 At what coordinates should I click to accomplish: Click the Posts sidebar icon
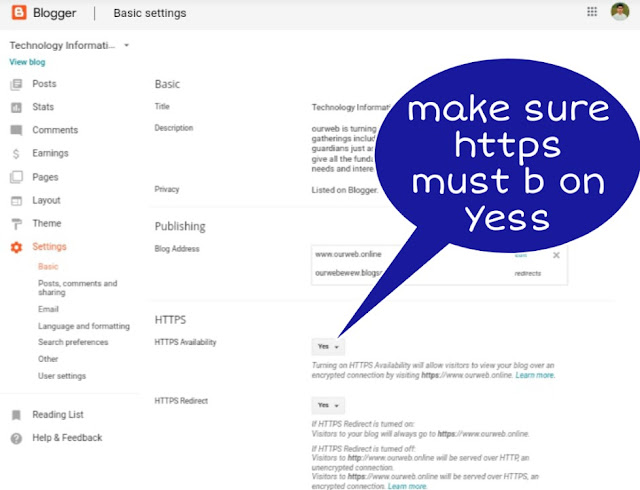click(x=16, y=84)
